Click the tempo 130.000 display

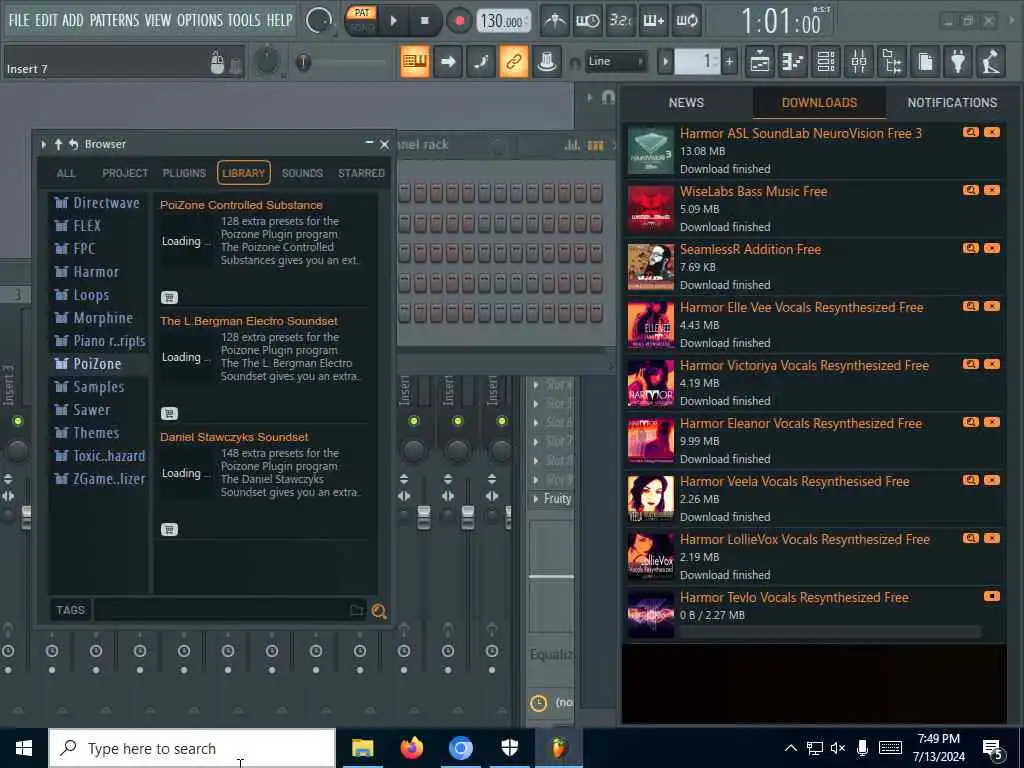coord(502,21)
